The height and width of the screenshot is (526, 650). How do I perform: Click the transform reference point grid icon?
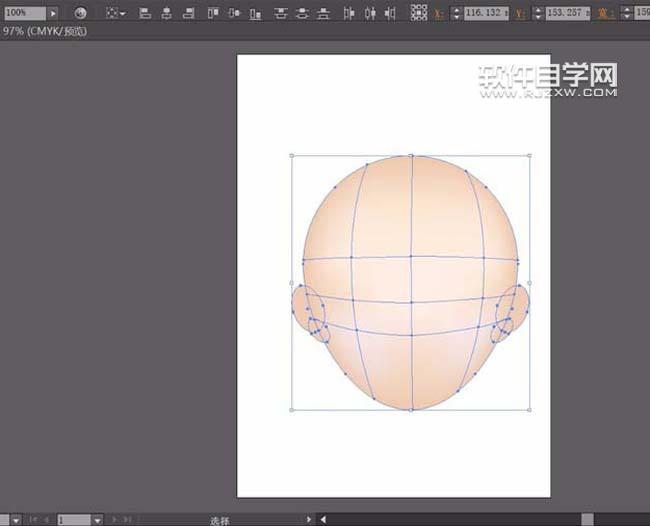(x=419, y=14)
